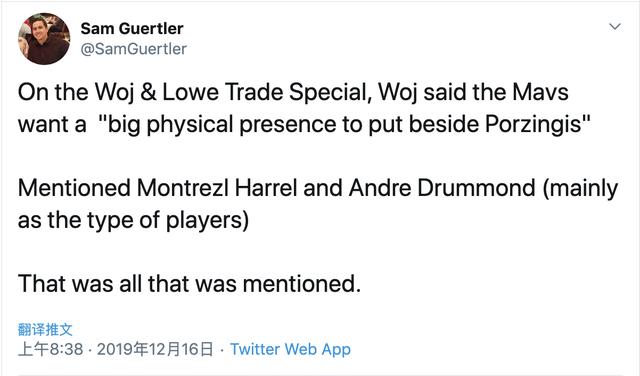
Task: Click the word 'Mavs' in the tweet
Action: click(x=540, y=92)
